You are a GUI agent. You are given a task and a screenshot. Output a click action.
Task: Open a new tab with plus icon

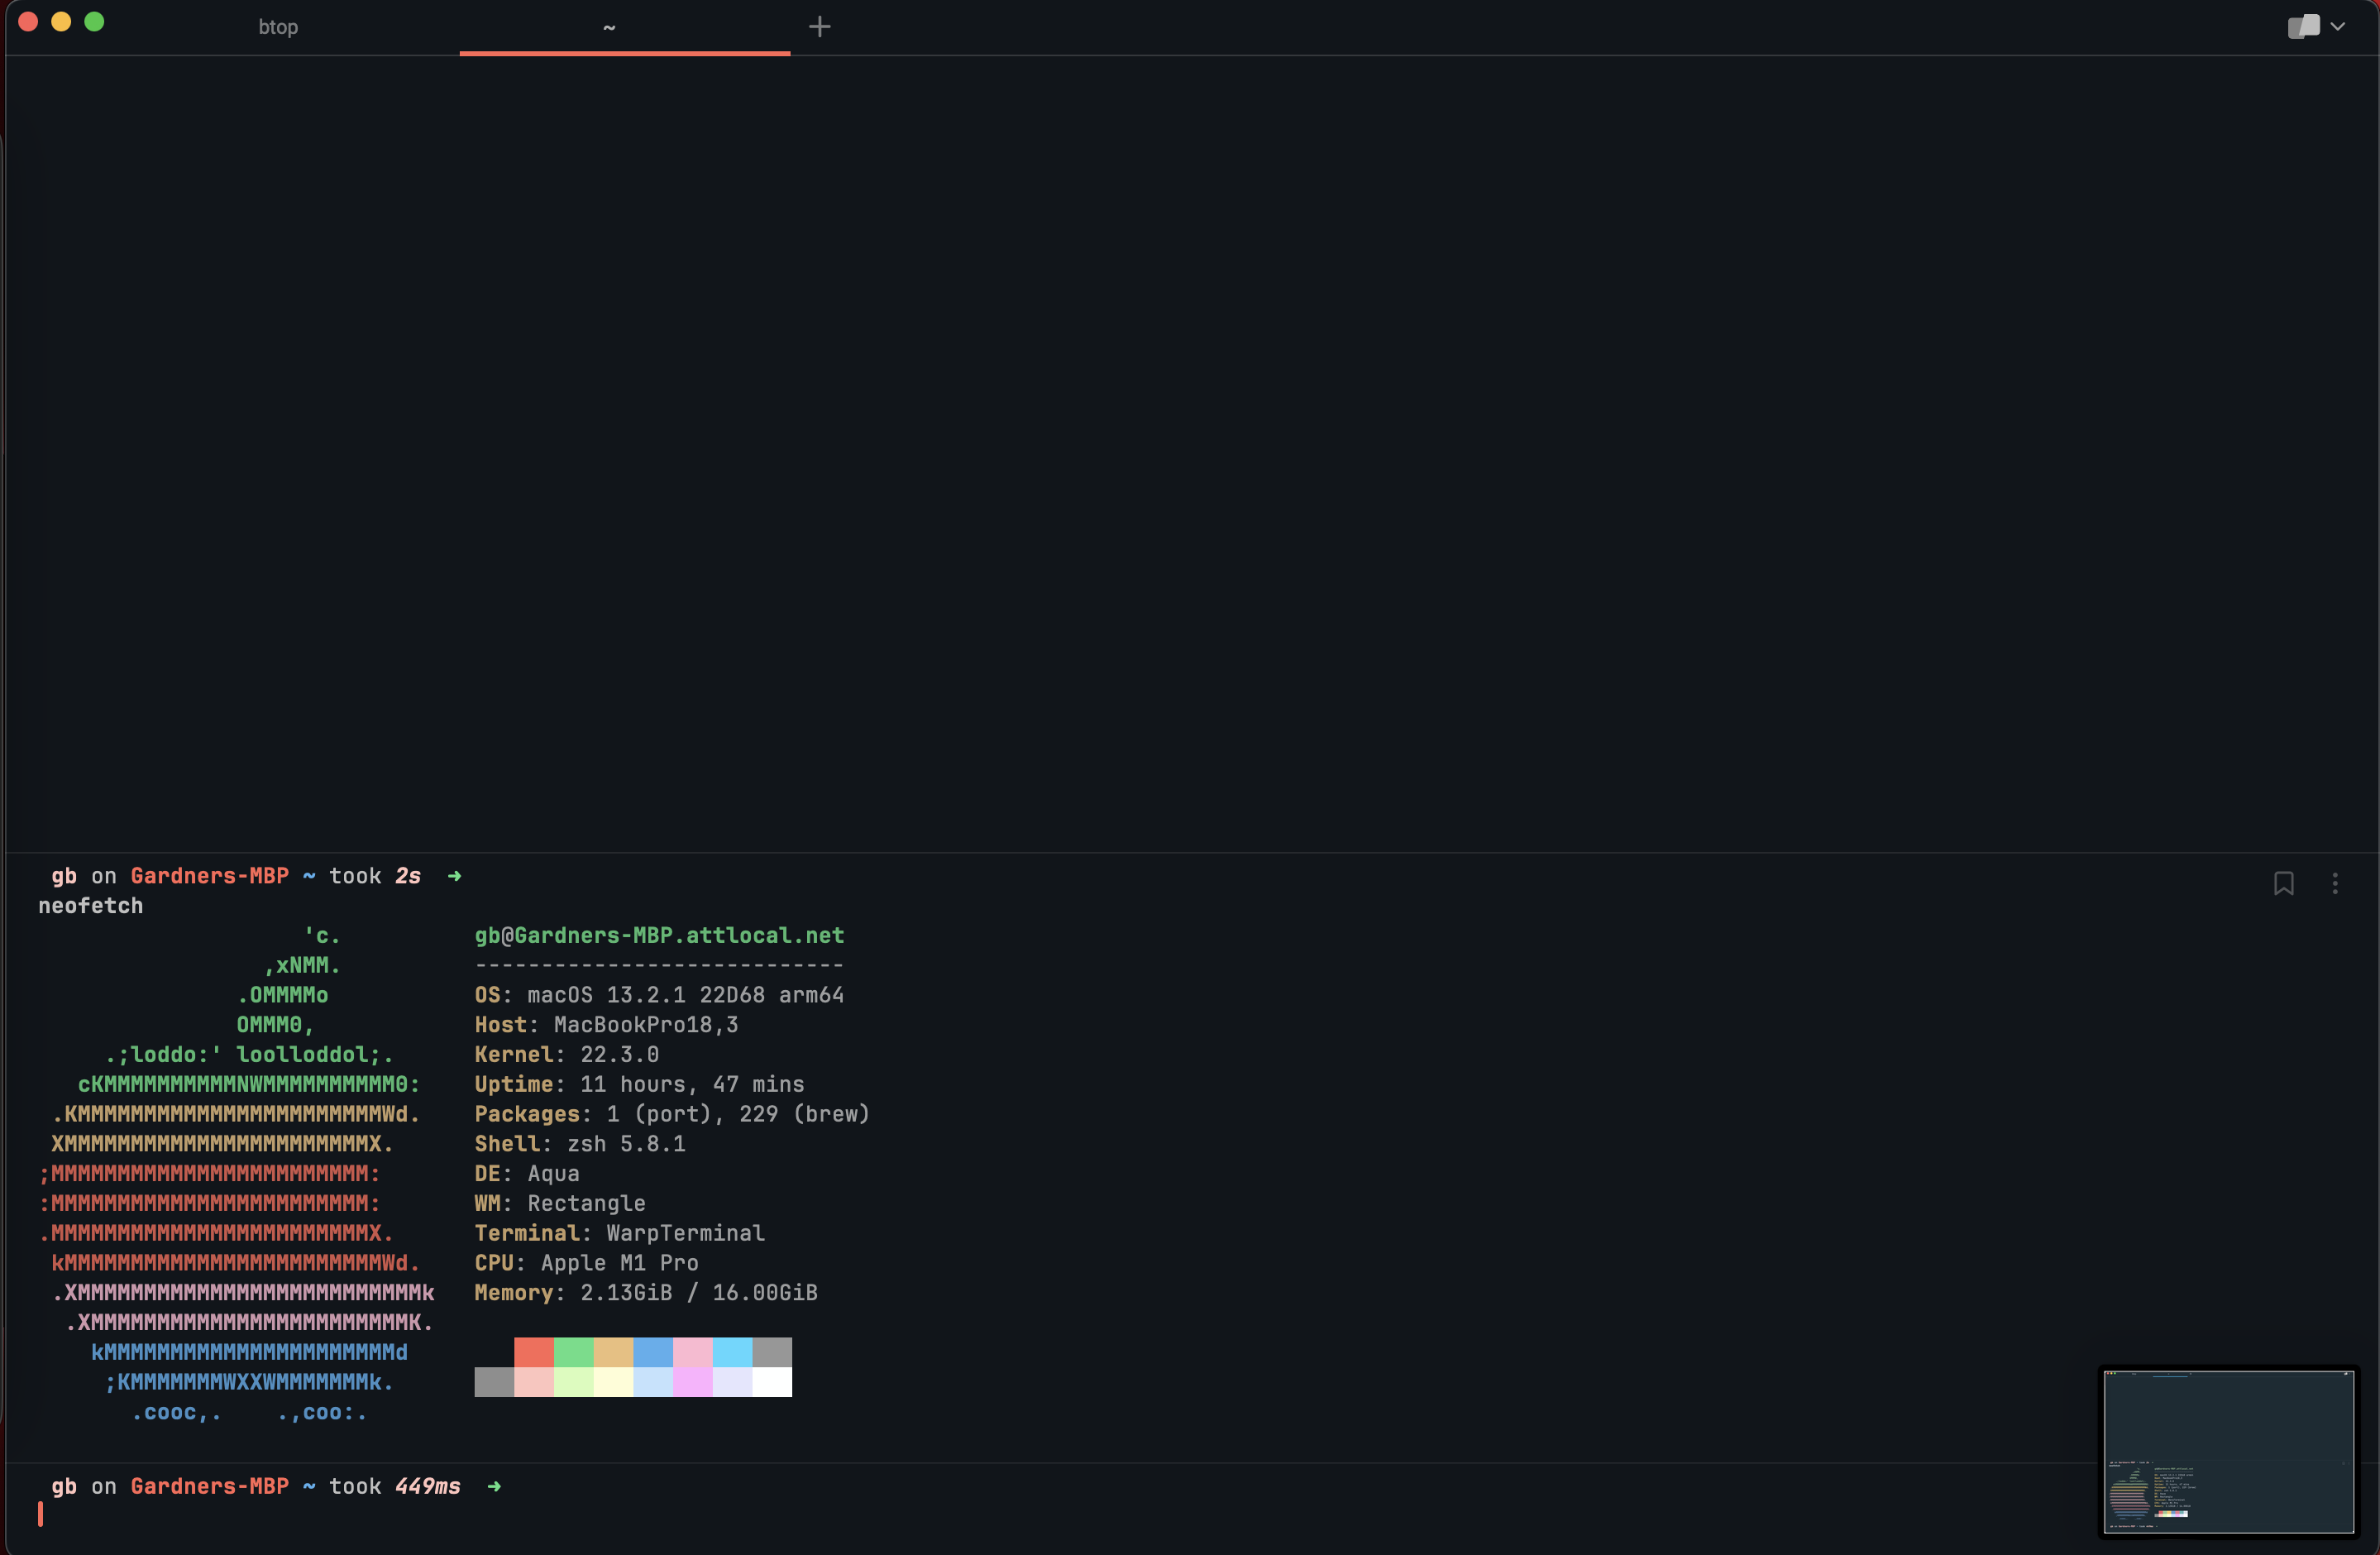[x=819, y=27]
